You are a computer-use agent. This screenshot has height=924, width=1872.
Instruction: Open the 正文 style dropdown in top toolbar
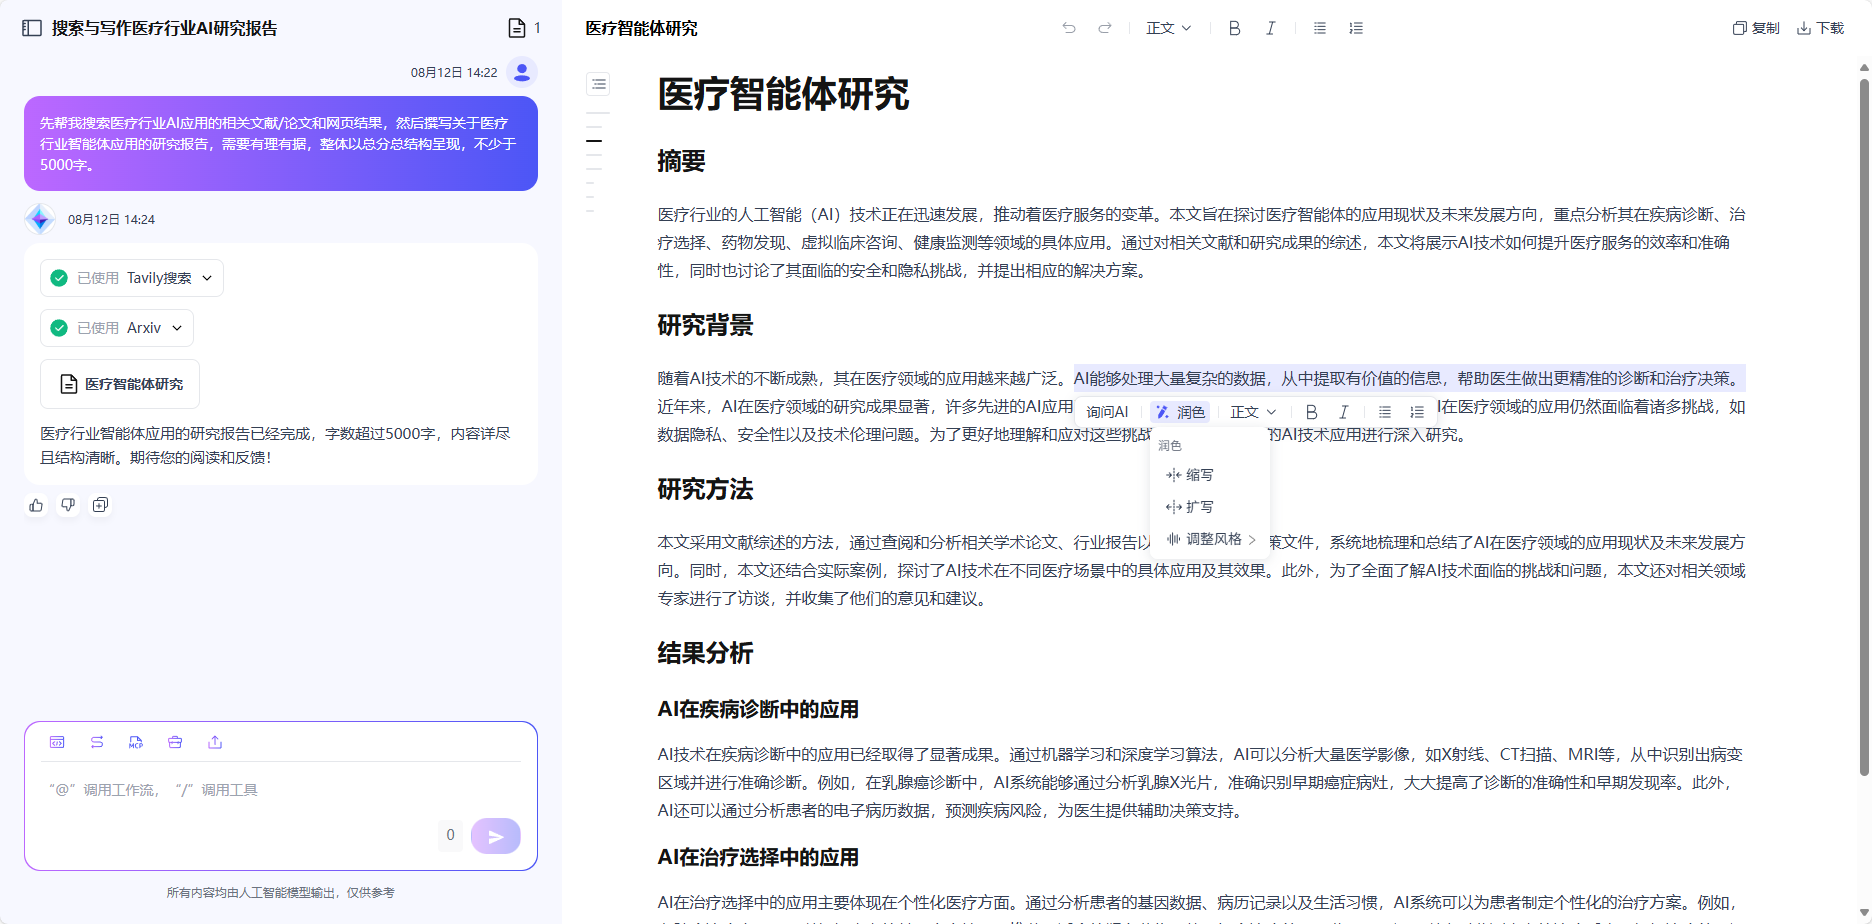click(1169, 28)
